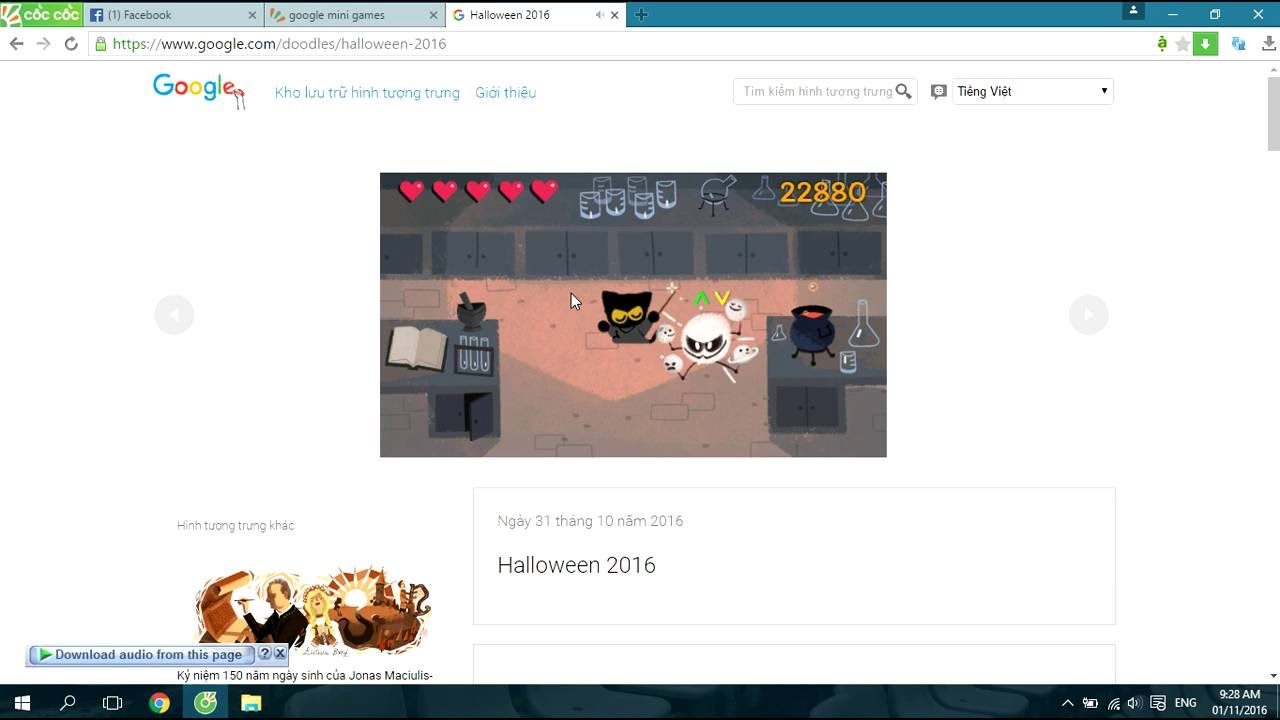Screen dimensions: 1280x720
Task: Switch to the Facebook tab
Action: 172,15
